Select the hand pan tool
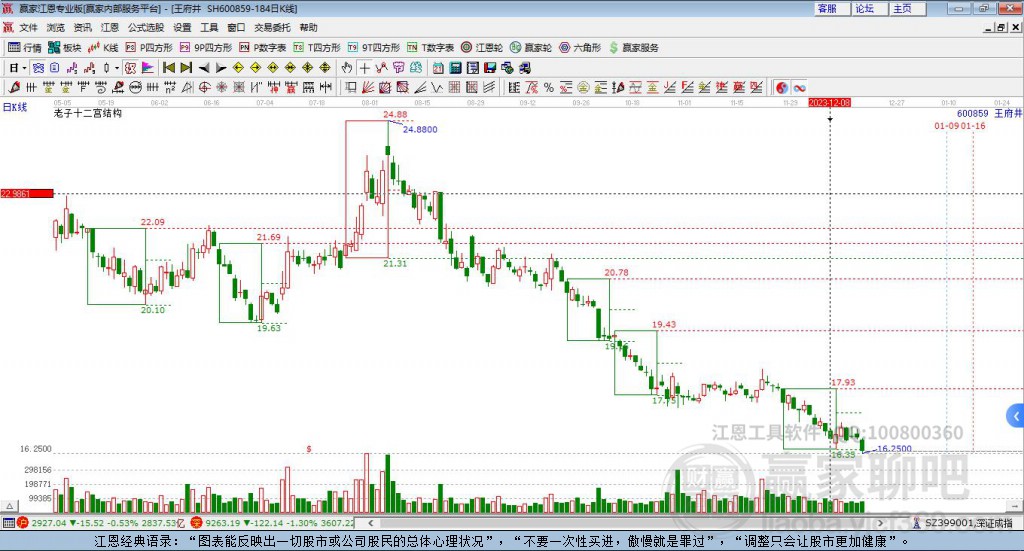1024x551 pixels. [x=347, y=68]
